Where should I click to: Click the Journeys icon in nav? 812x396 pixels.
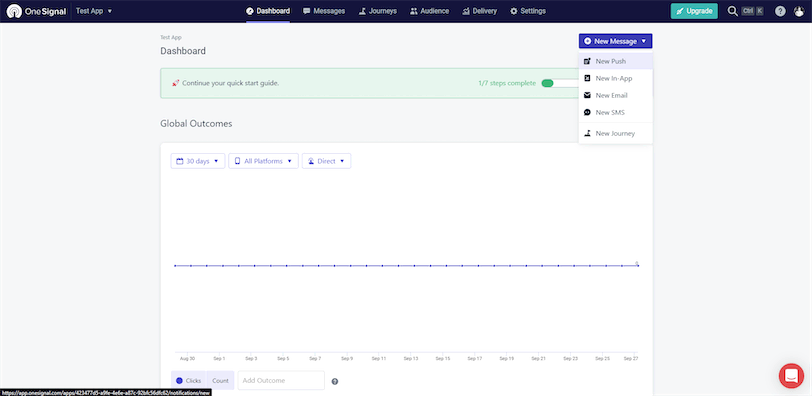(x=362, y=11)
